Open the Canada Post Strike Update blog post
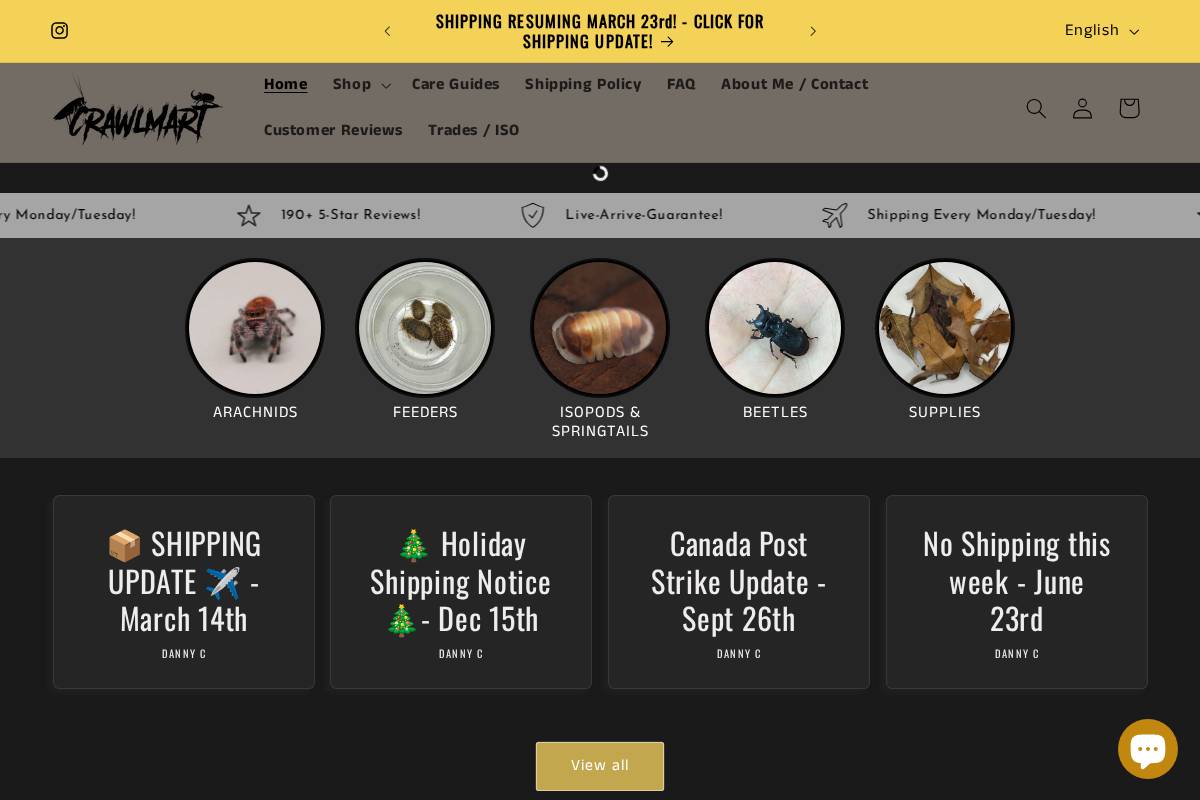 [x=738, y=581]
